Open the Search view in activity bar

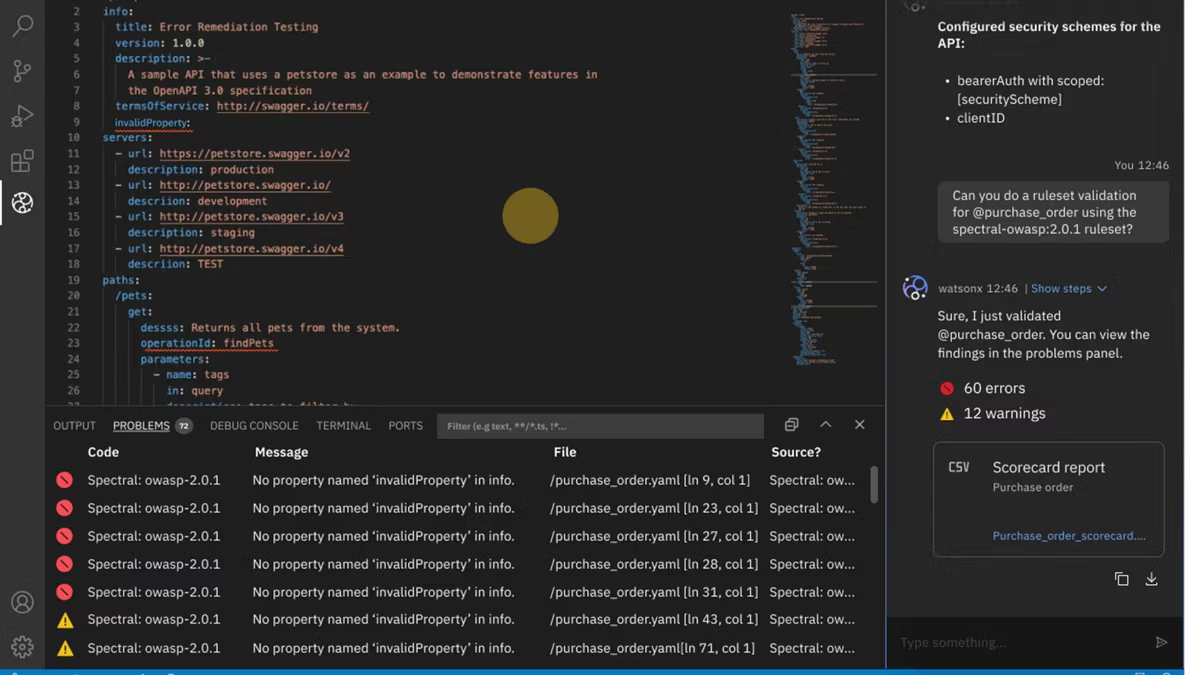[x=22, y=26]
